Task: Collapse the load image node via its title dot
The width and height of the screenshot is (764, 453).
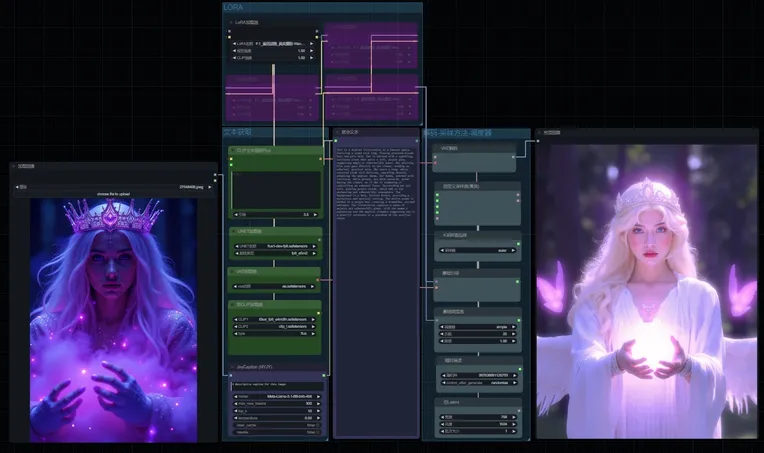Action: click(x=14, y=167)
